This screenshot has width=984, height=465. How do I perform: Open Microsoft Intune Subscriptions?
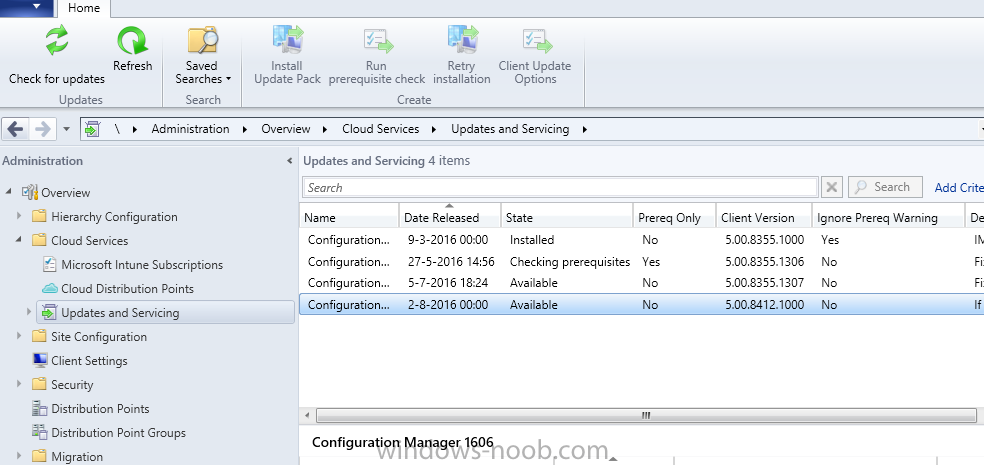click(x=142, y=265)
